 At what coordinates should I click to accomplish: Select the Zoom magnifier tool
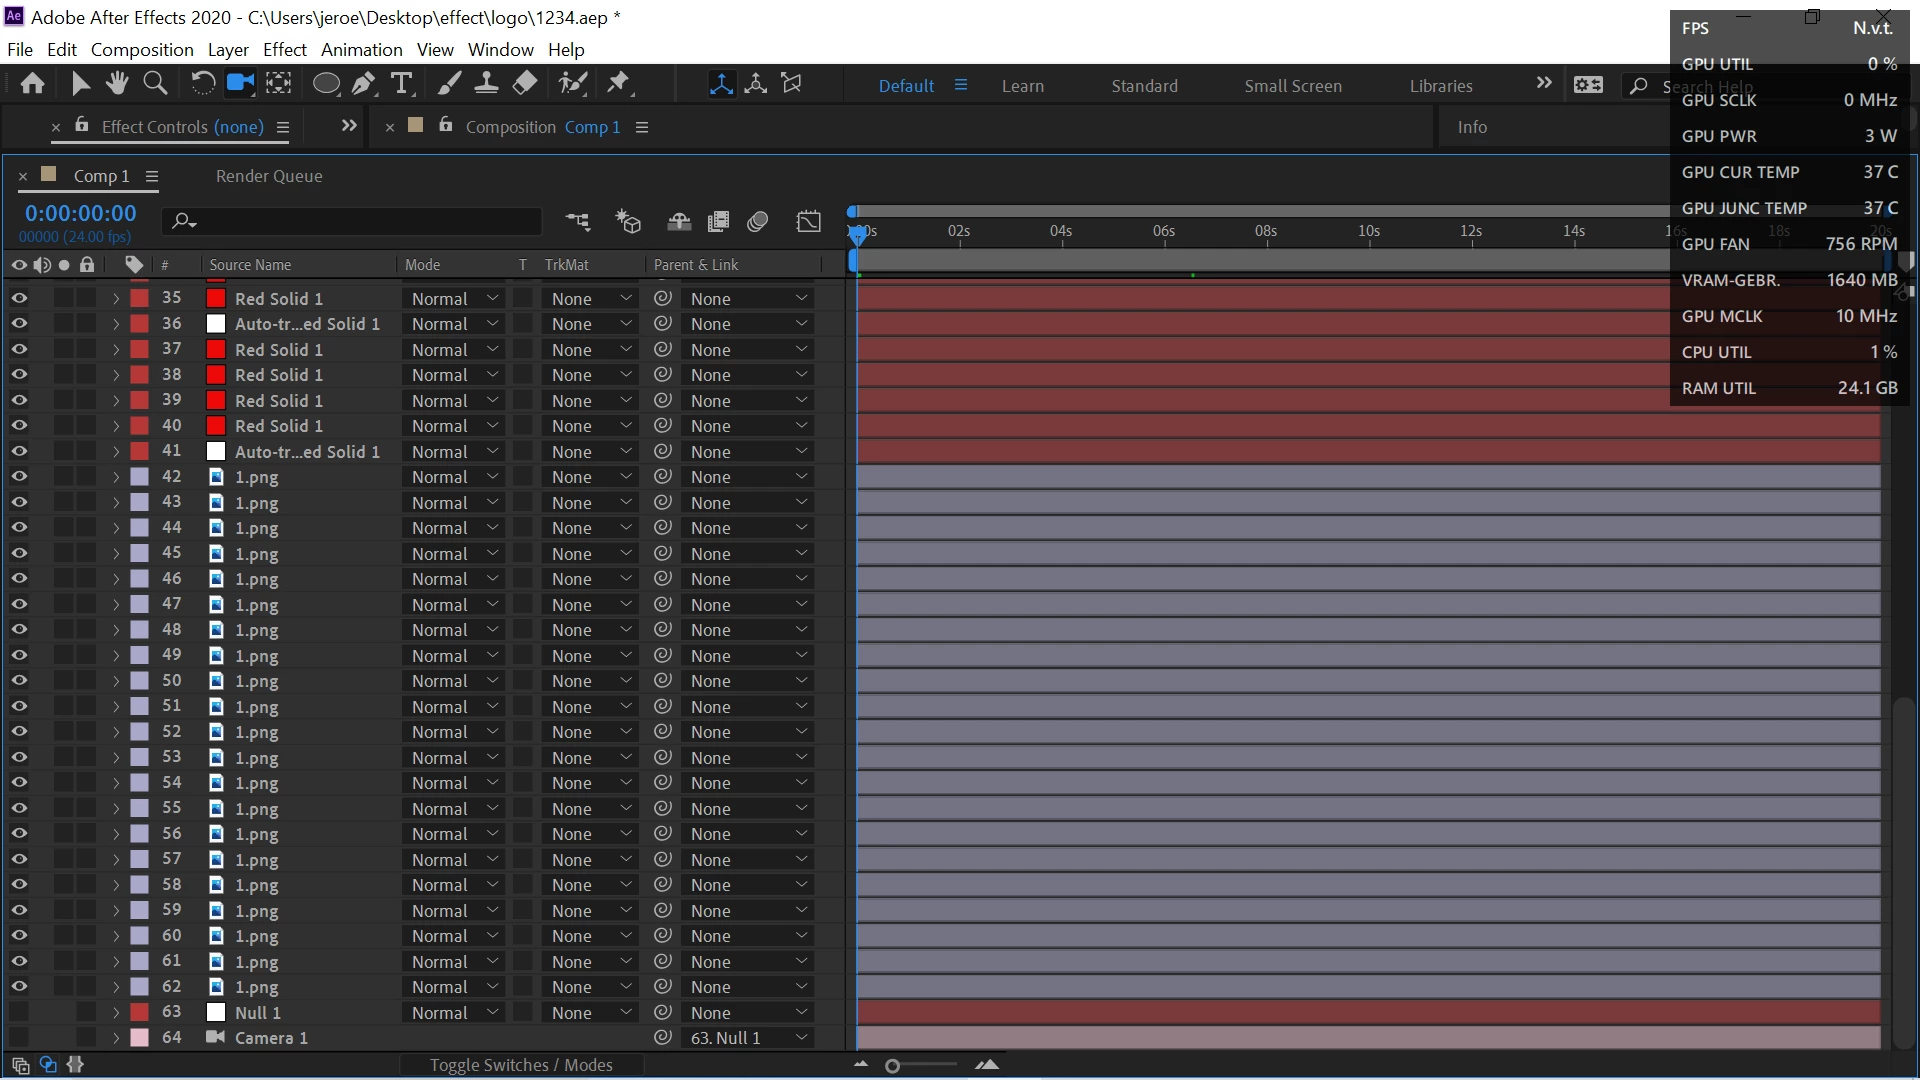[155, 84]
